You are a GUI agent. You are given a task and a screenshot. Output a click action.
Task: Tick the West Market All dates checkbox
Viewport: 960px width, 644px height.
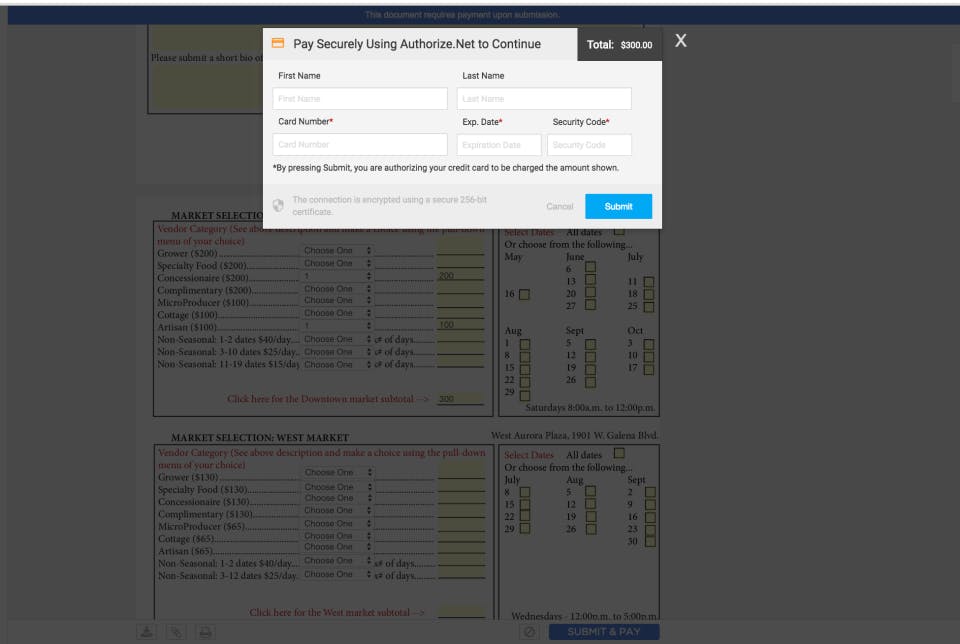pos(619,453)
